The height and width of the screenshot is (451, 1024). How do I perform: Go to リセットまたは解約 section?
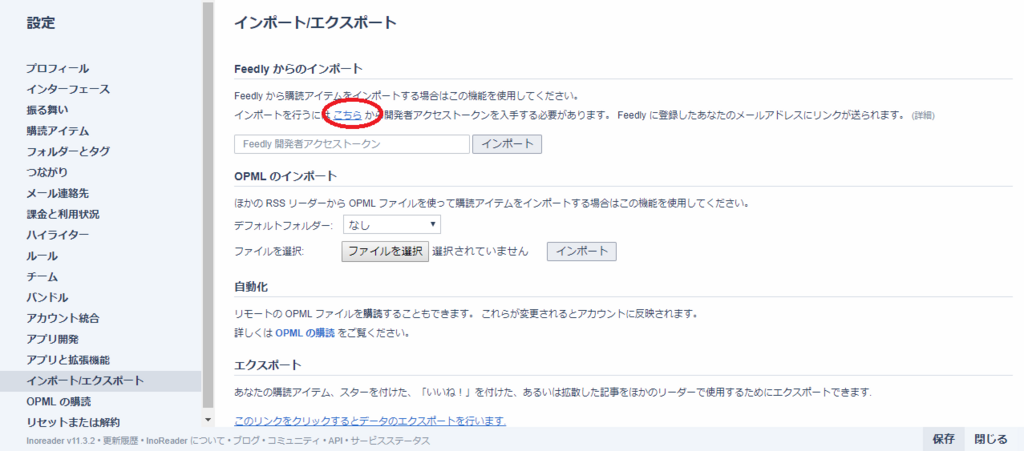coord(73,422)
